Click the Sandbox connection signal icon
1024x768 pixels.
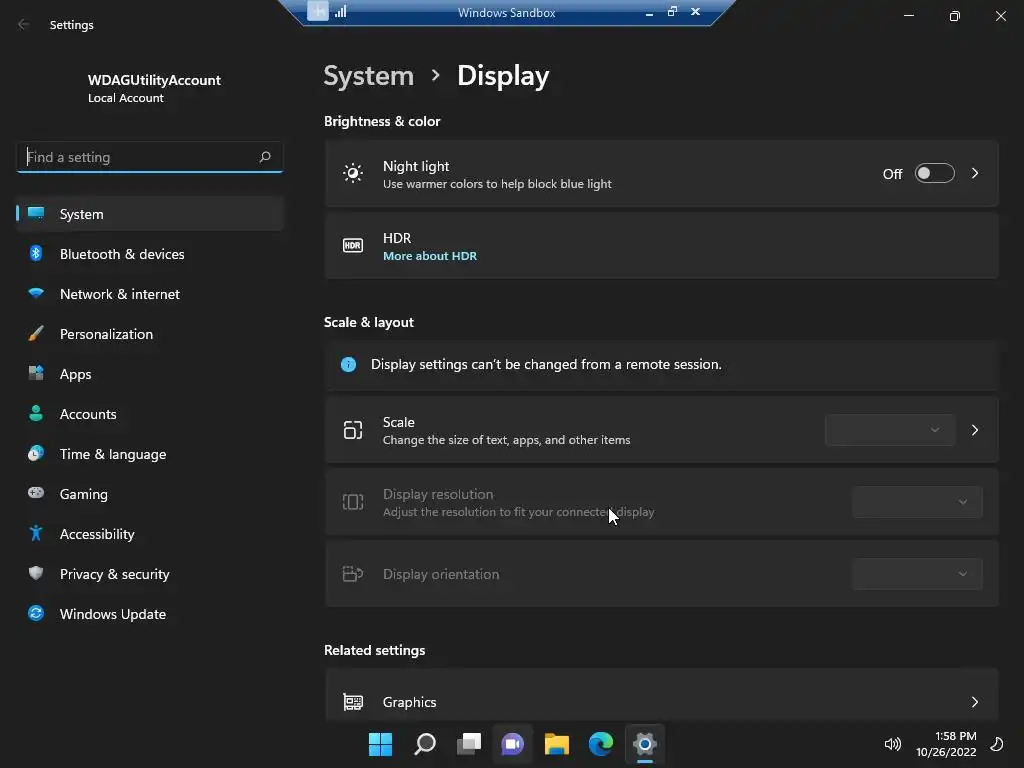click(x=341, y=12)
